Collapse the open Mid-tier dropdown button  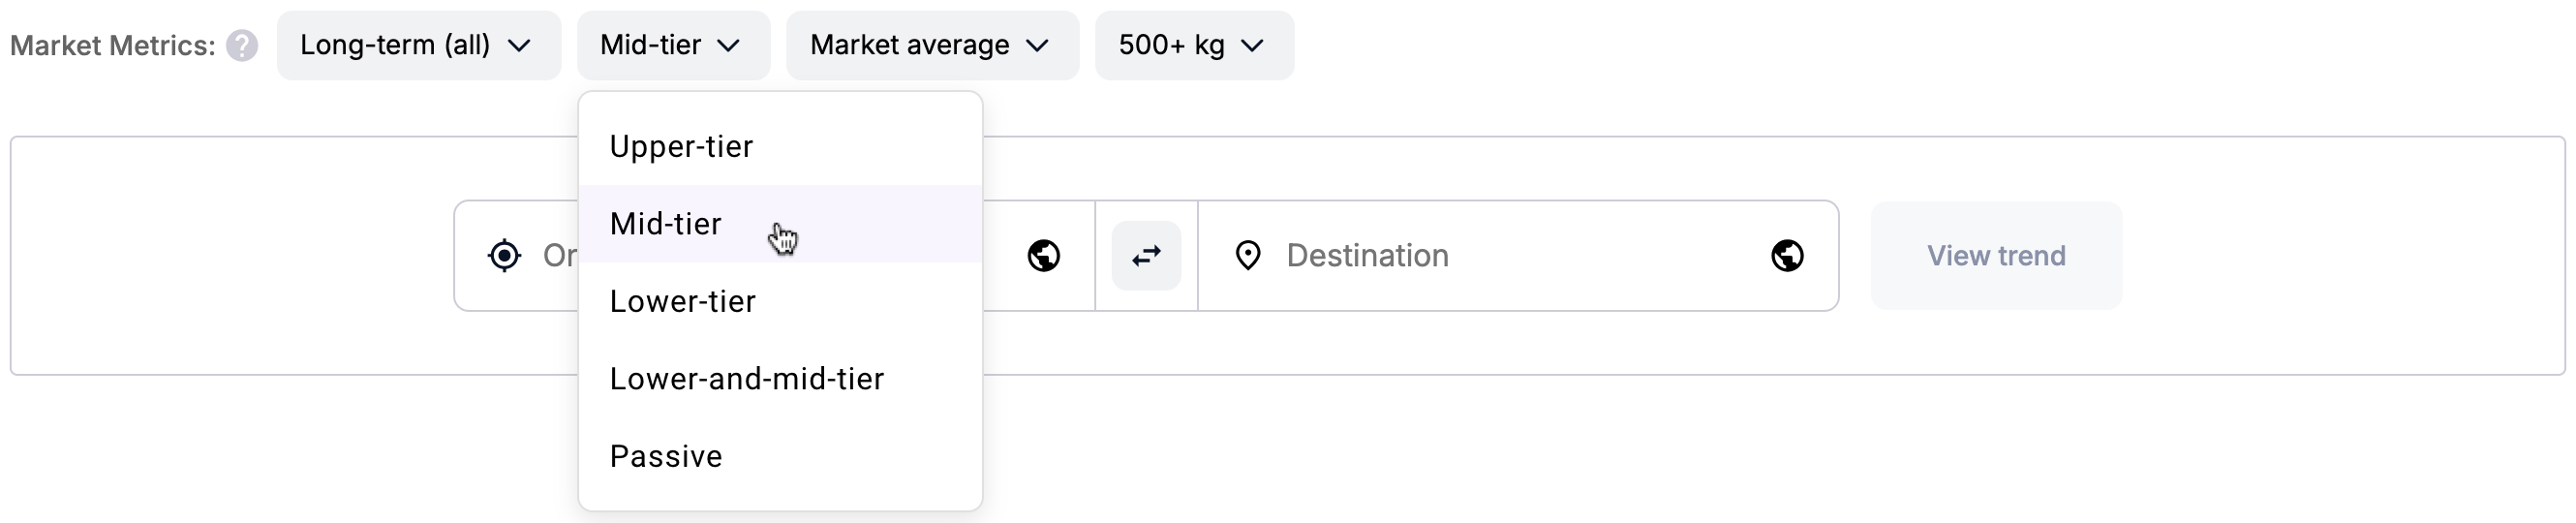click(x=673, y=46)
